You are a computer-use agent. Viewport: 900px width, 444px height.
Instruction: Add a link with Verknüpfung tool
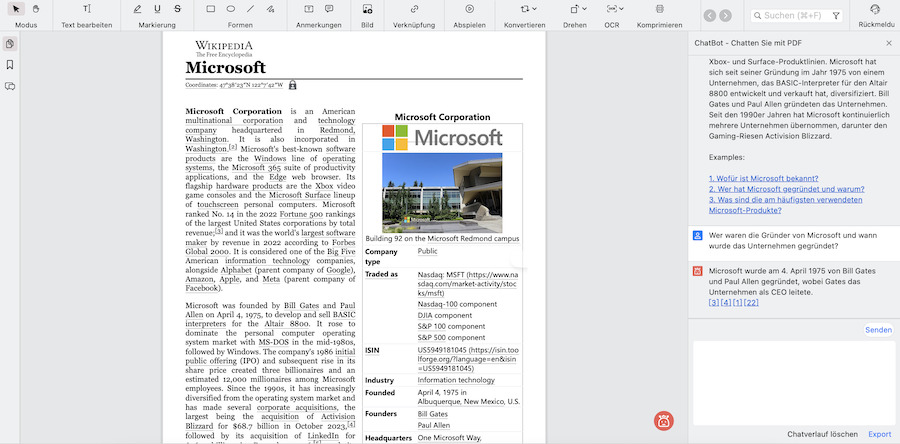[x=414, y=9]
